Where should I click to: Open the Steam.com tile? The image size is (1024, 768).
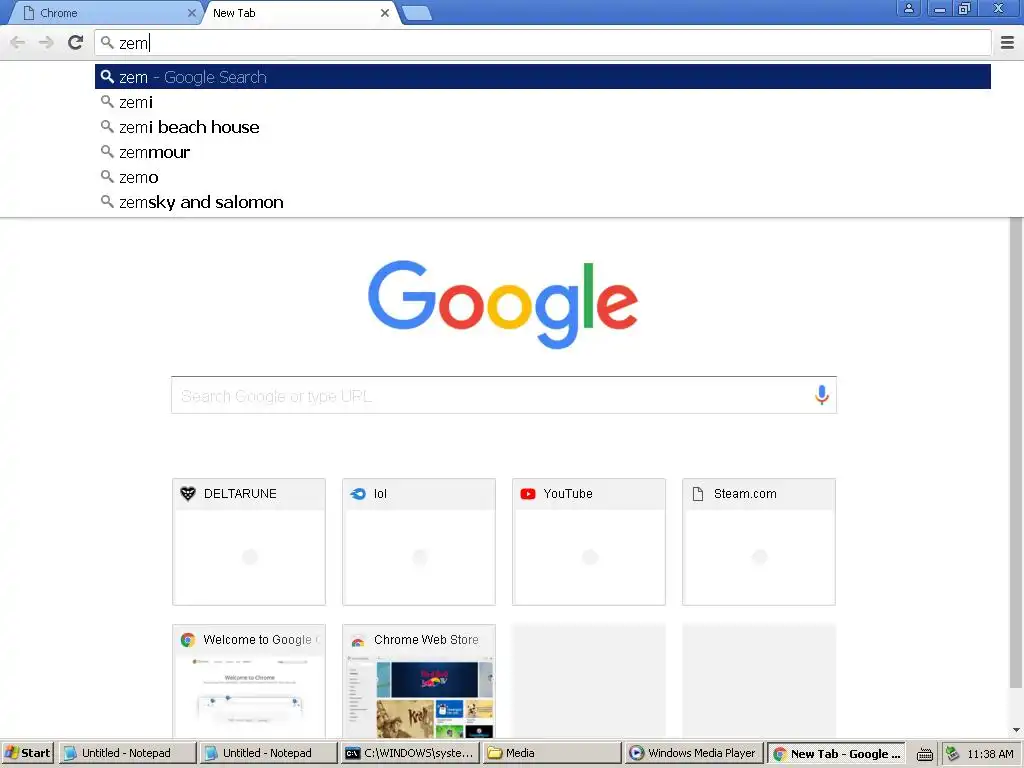(759, 541)
